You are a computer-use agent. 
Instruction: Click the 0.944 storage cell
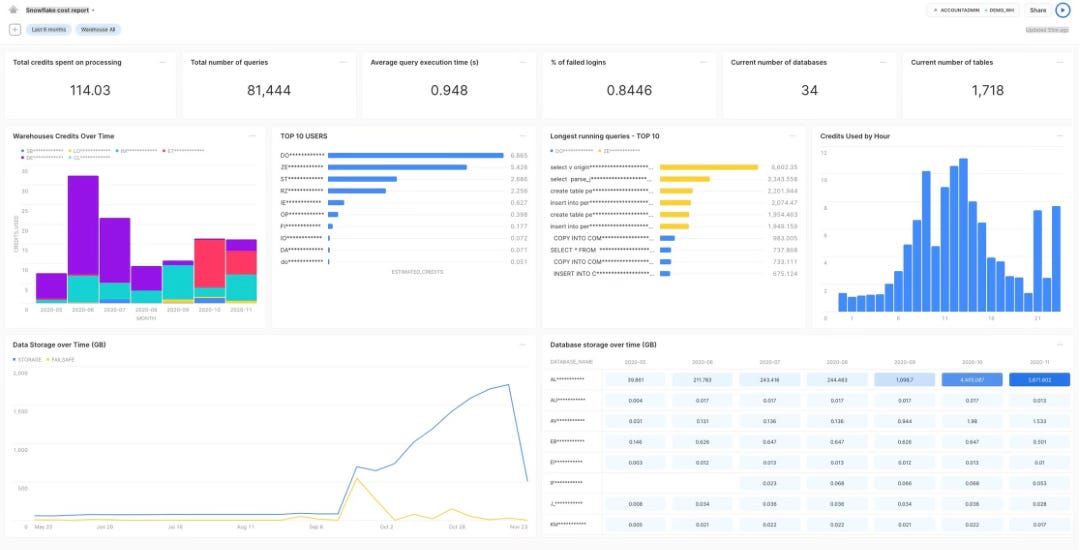point(904,421)
